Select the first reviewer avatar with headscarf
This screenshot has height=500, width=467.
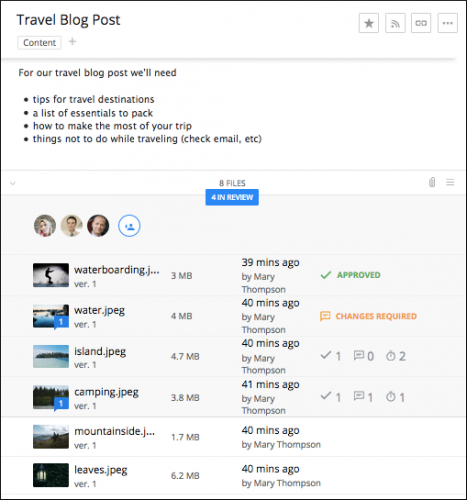tap(45, 226)
